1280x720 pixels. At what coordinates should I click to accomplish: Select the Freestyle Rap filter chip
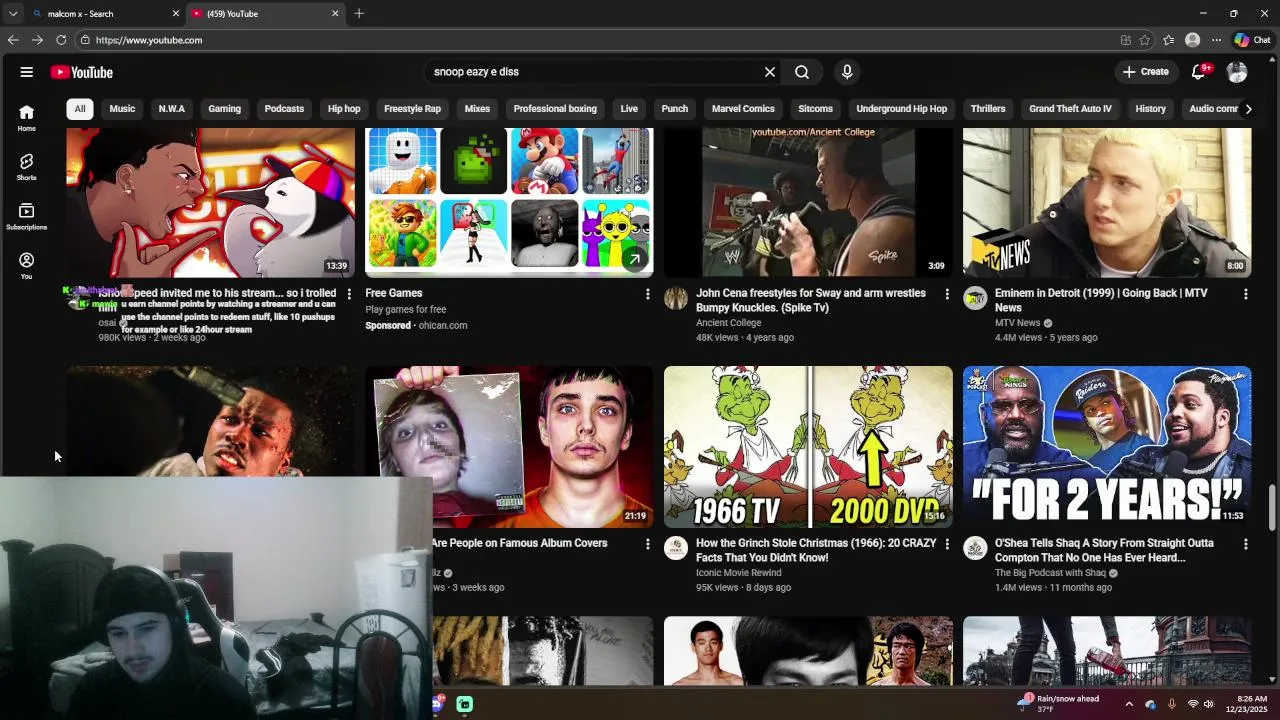click(x=412, y=109)
